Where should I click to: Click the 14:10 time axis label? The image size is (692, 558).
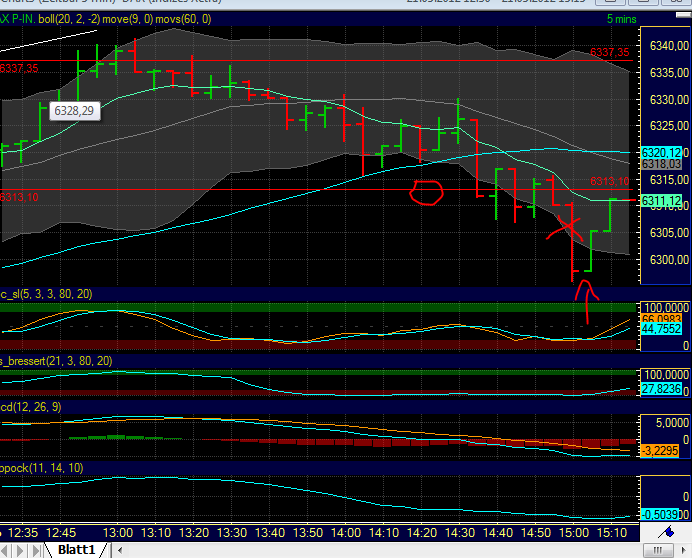[x=384, y=533]
